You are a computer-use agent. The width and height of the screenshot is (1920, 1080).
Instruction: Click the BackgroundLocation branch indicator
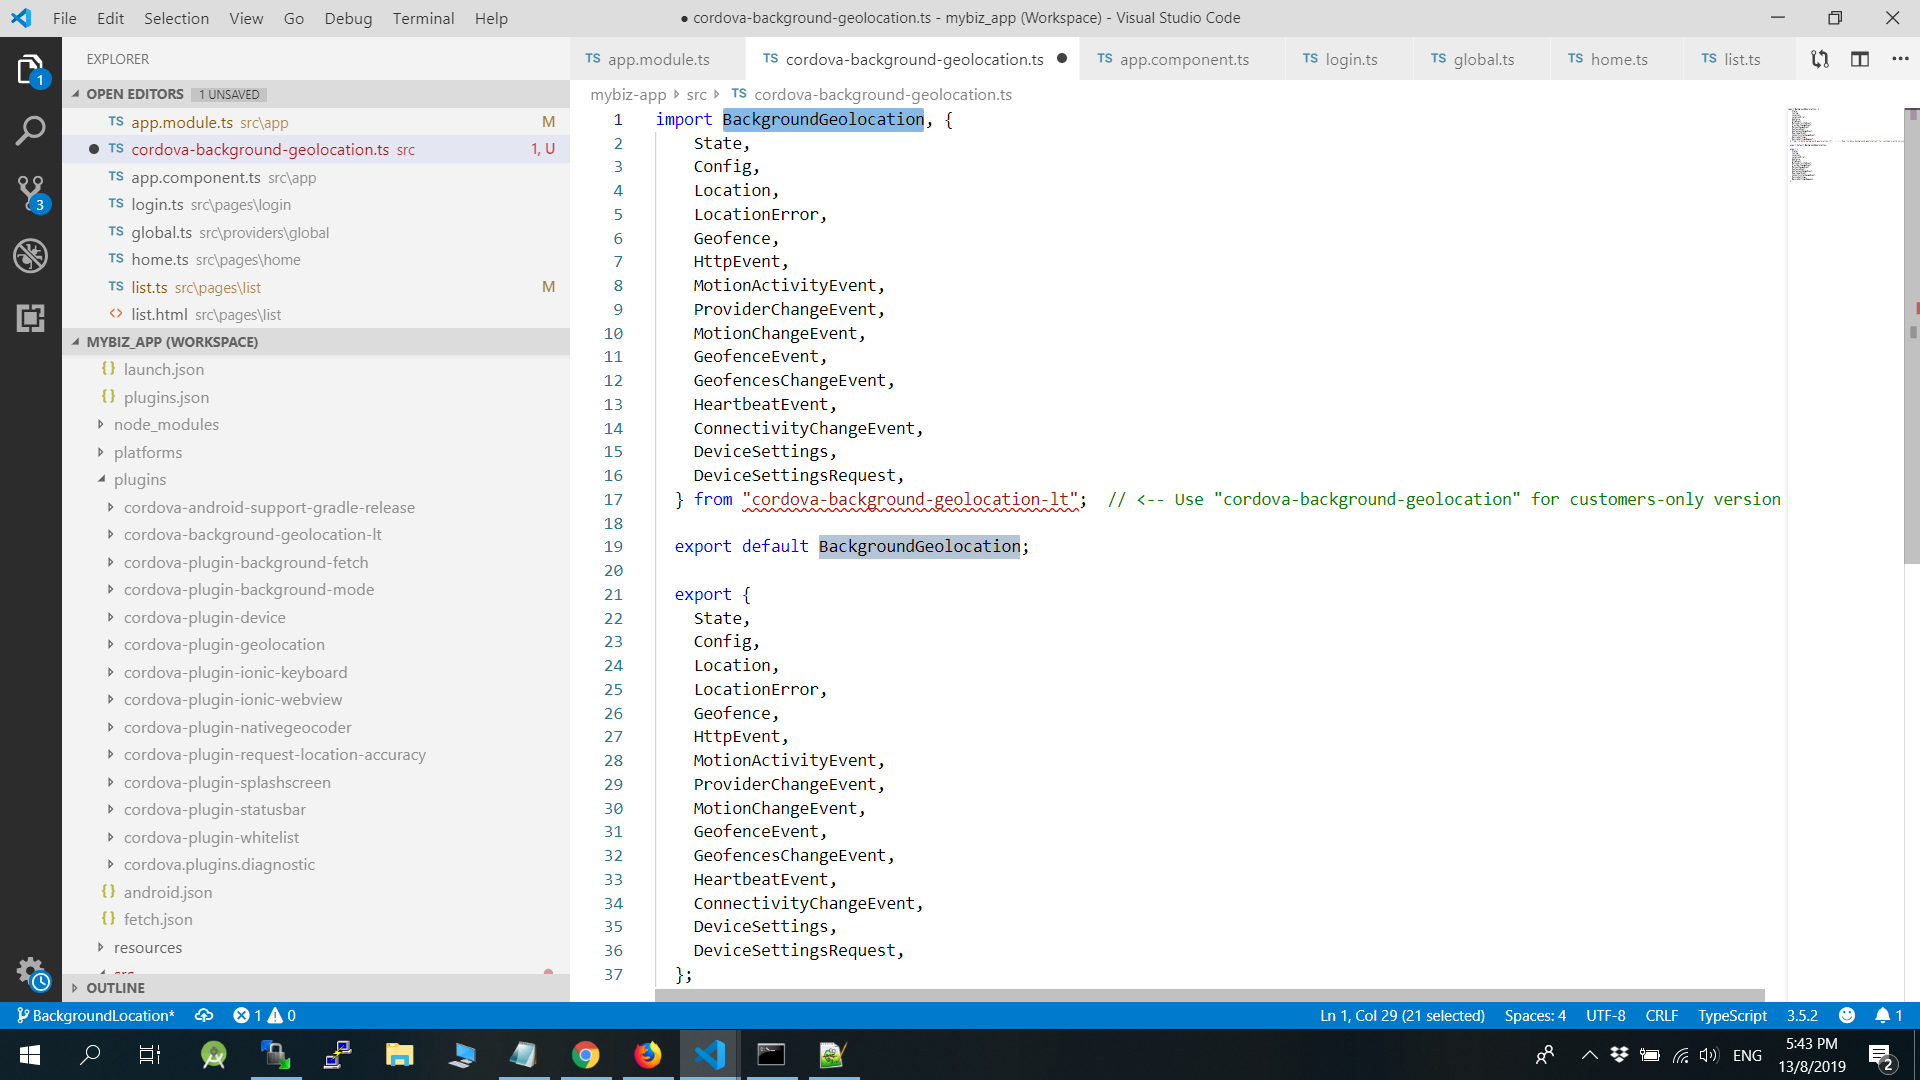click(95, 1015)
